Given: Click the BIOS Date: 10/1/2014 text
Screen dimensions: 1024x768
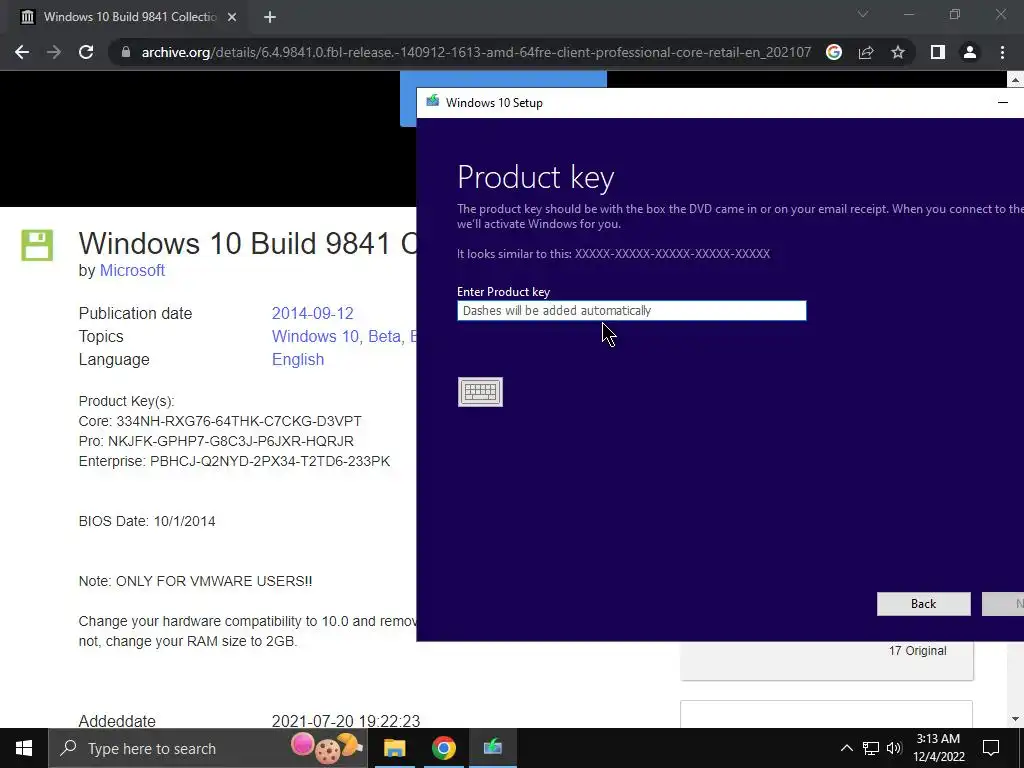Looking at the screenshot, I should tap(147, 521).
